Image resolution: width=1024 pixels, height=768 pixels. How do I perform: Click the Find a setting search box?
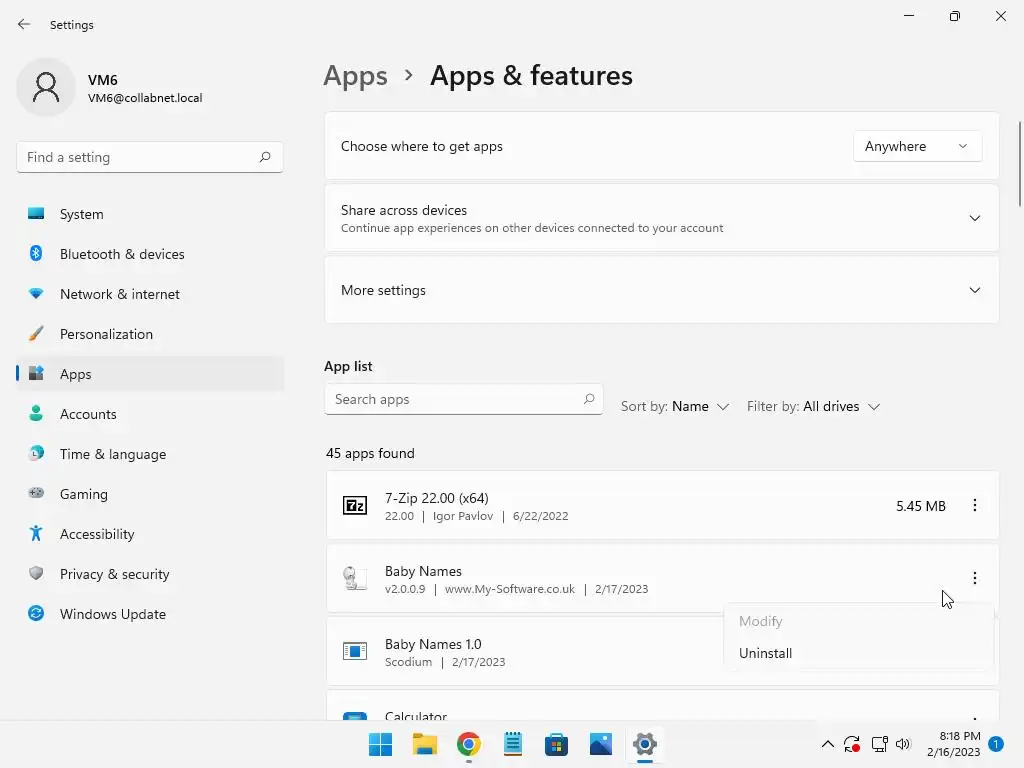tap(140, 157)
